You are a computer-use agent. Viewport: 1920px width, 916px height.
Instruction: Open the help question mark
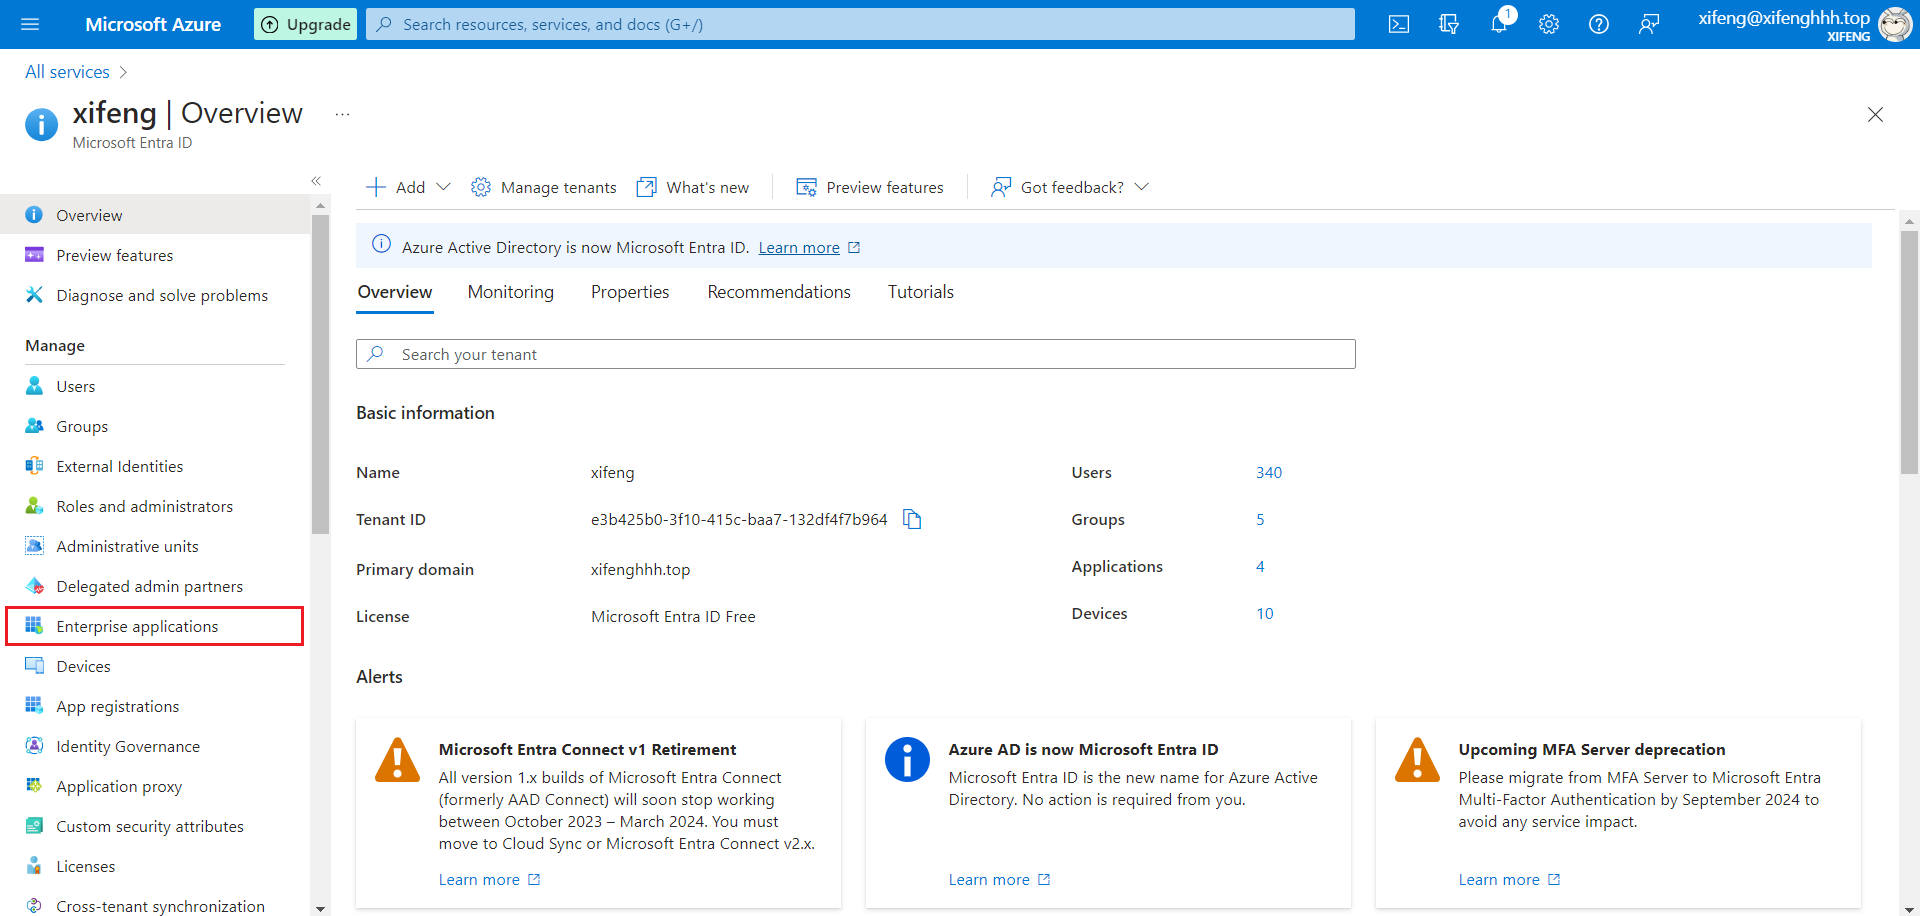1599,24
